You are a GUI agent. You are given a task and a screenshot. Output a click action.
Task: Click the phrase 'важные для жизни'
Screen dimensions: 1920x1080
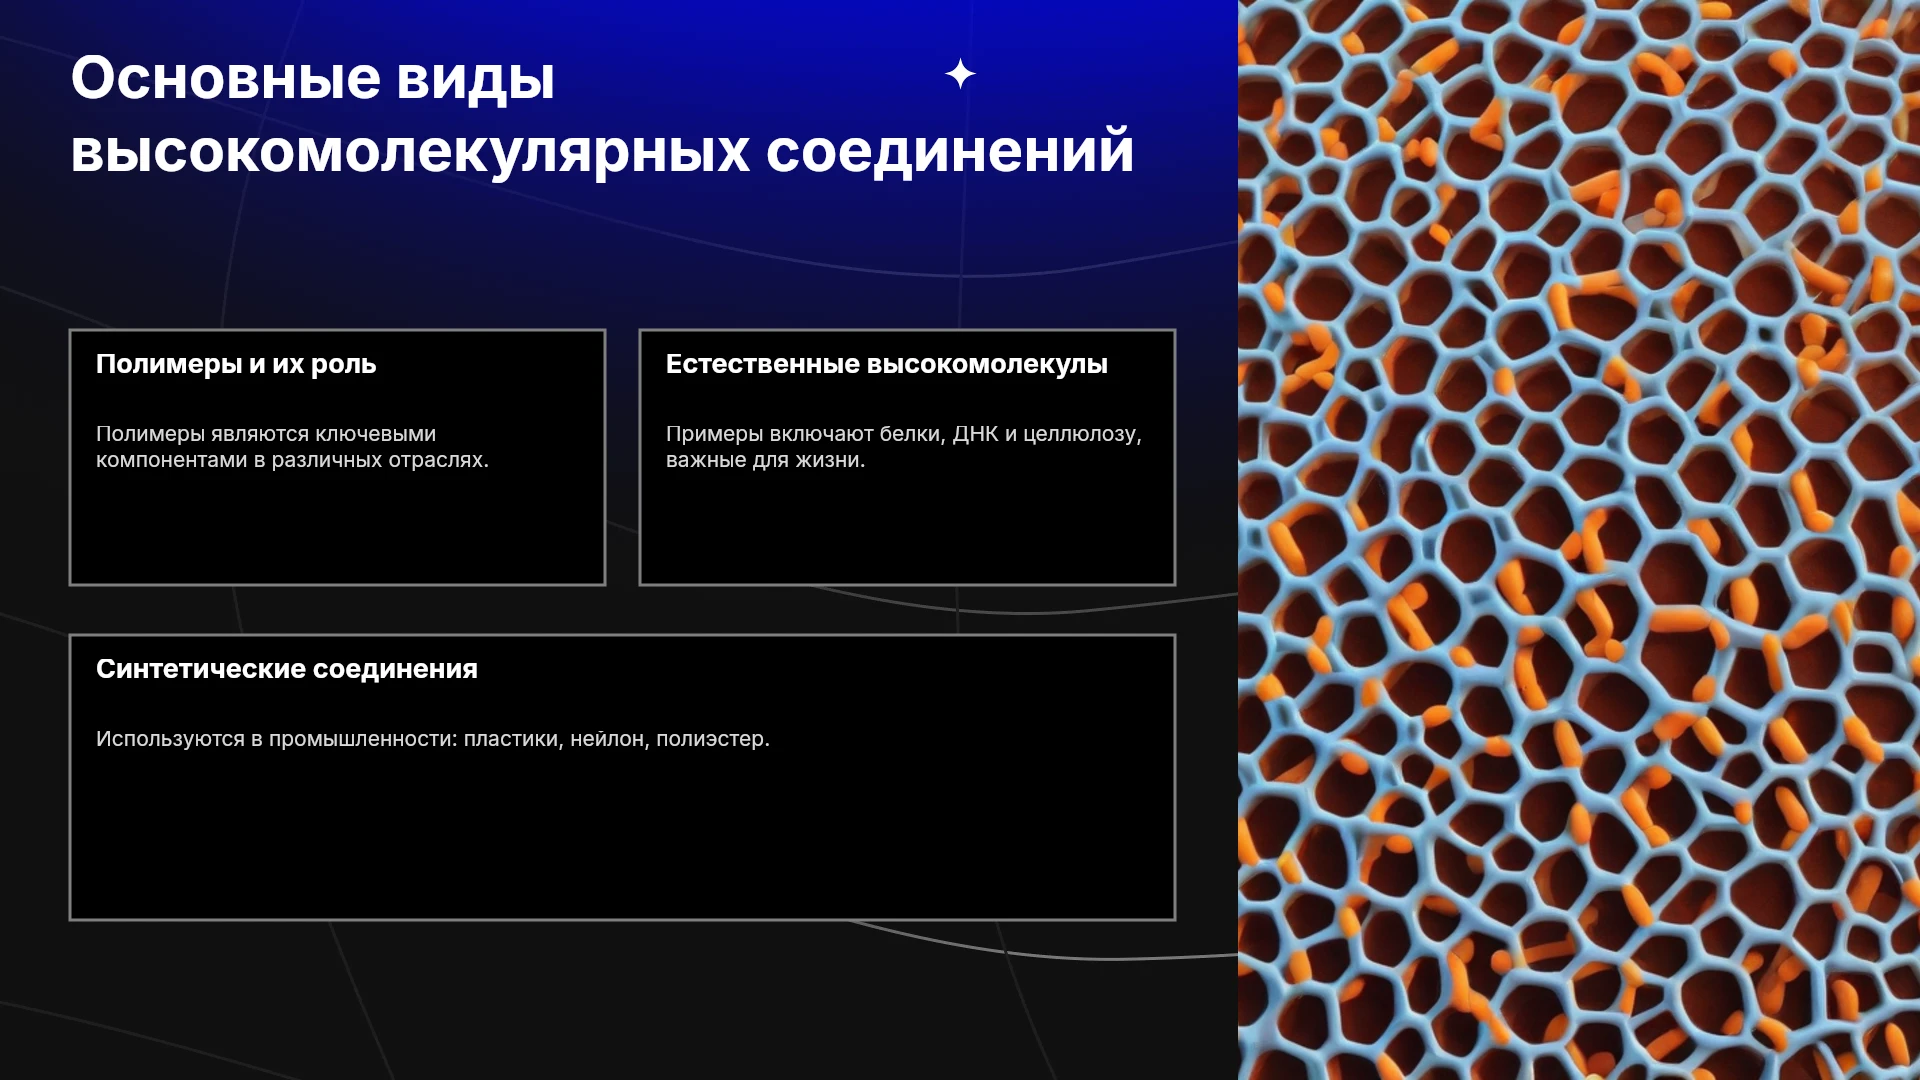766,460
